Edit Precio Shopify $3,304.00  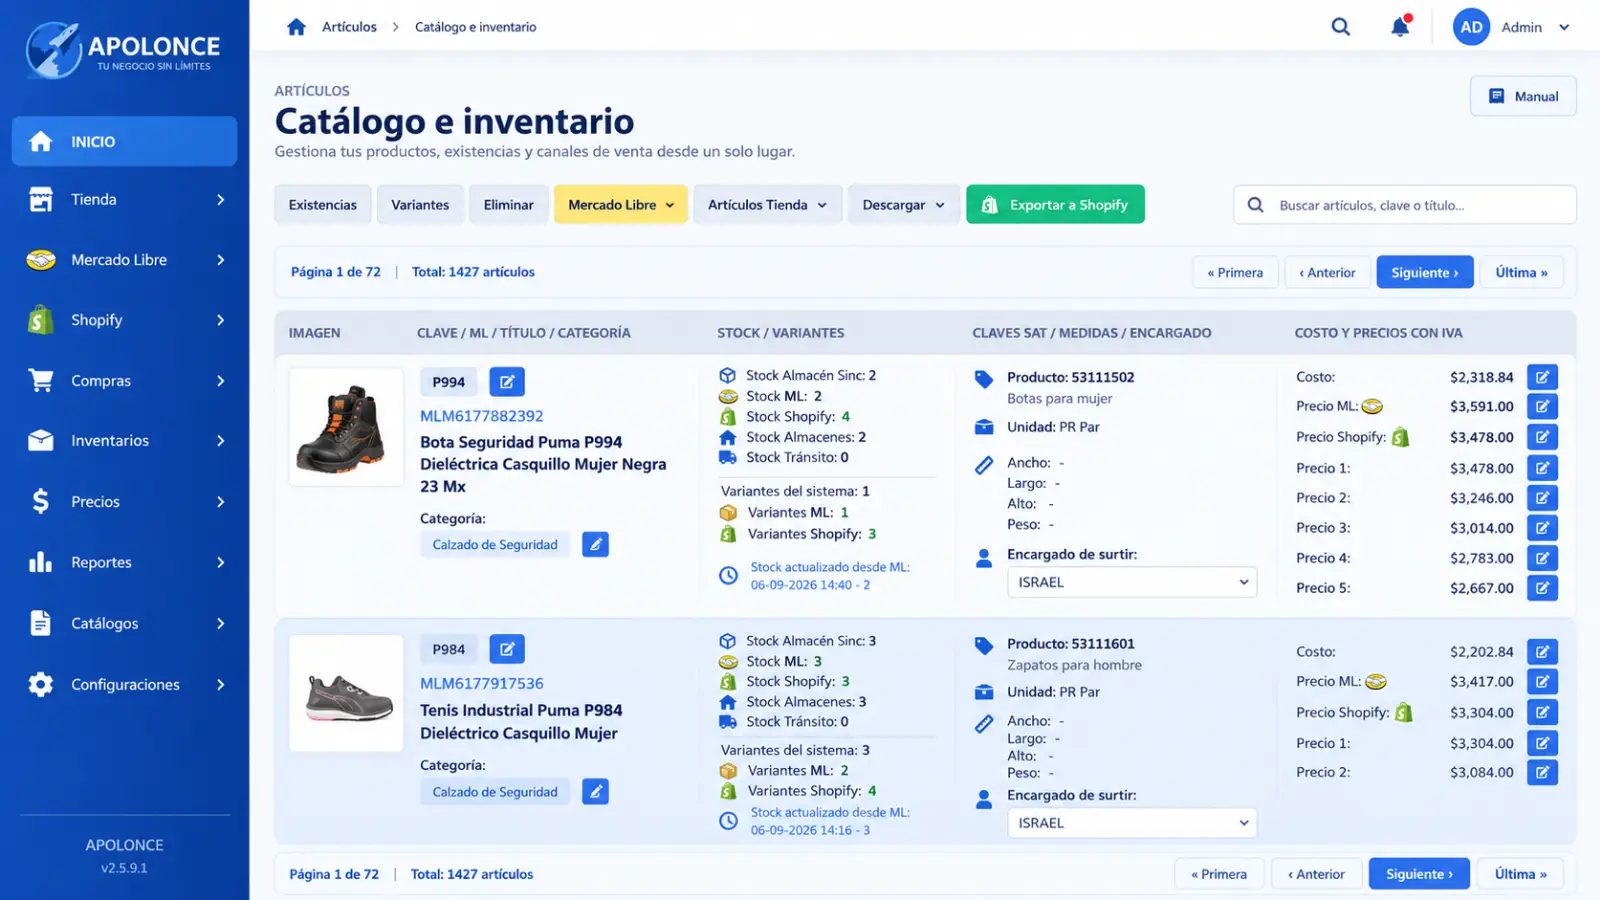[x=1542, y=713]
